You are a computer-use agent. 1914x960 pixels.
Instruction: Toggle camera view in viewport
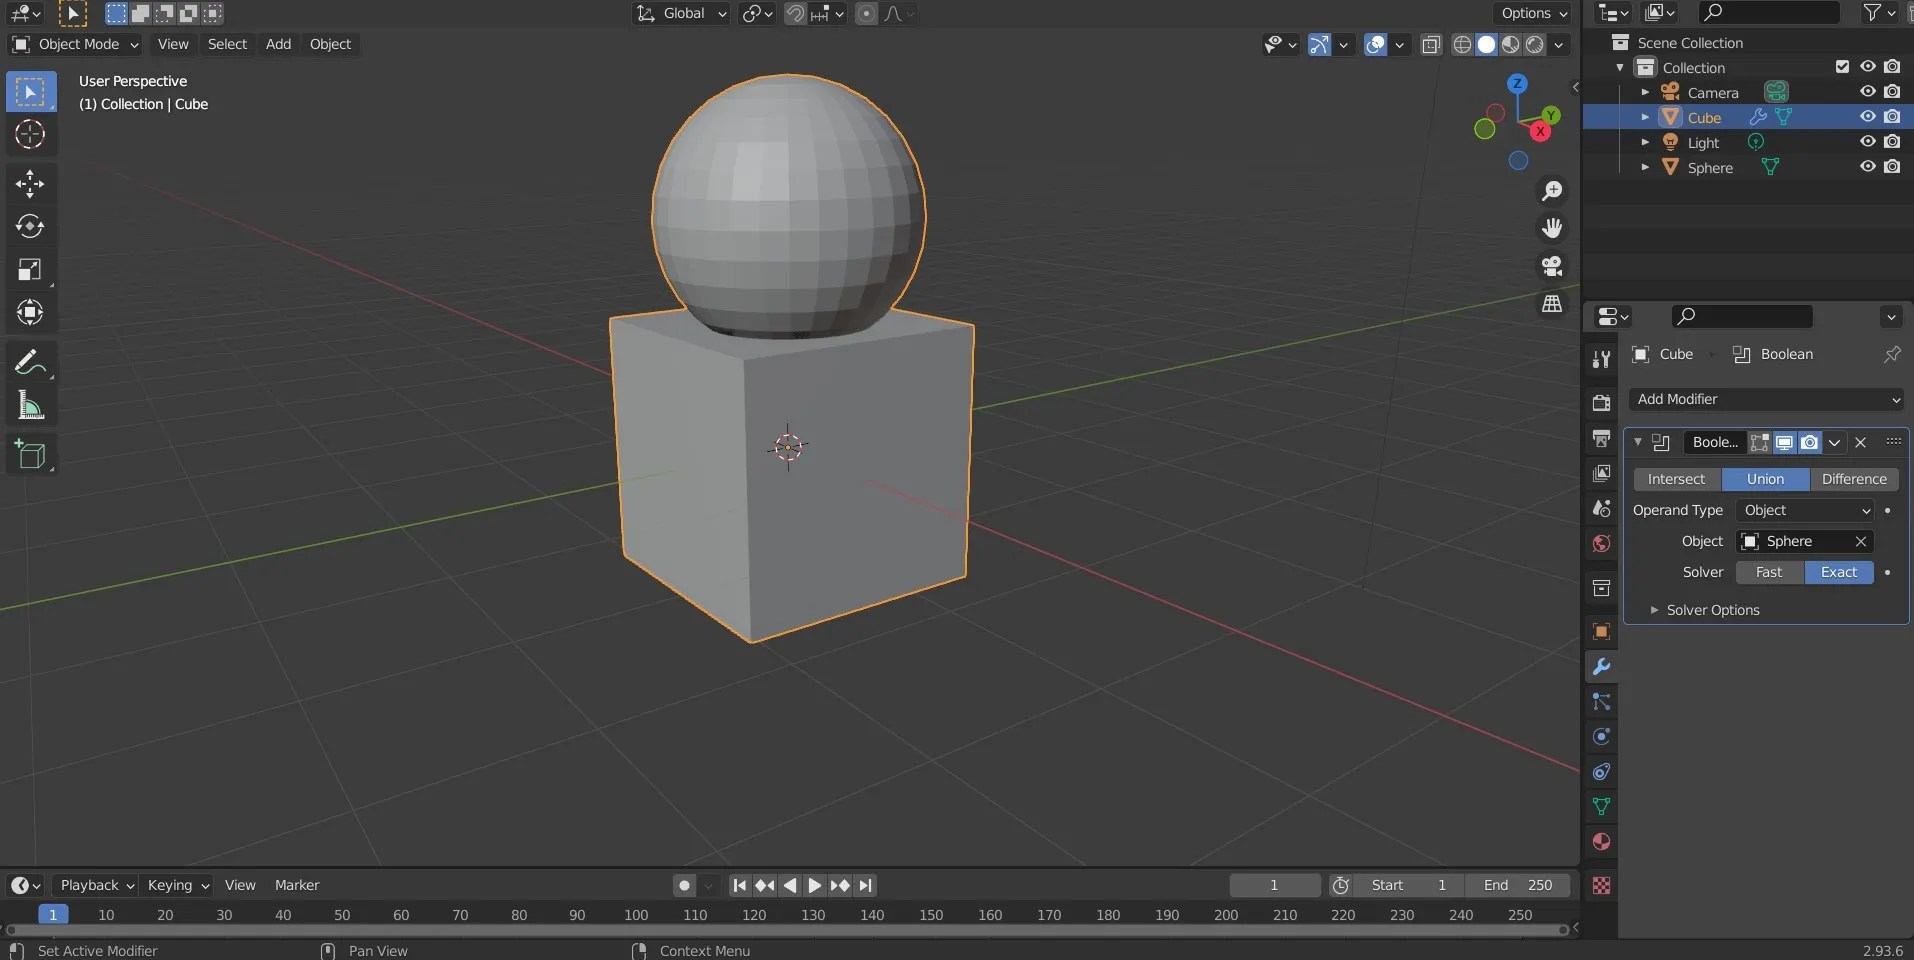1552,266
